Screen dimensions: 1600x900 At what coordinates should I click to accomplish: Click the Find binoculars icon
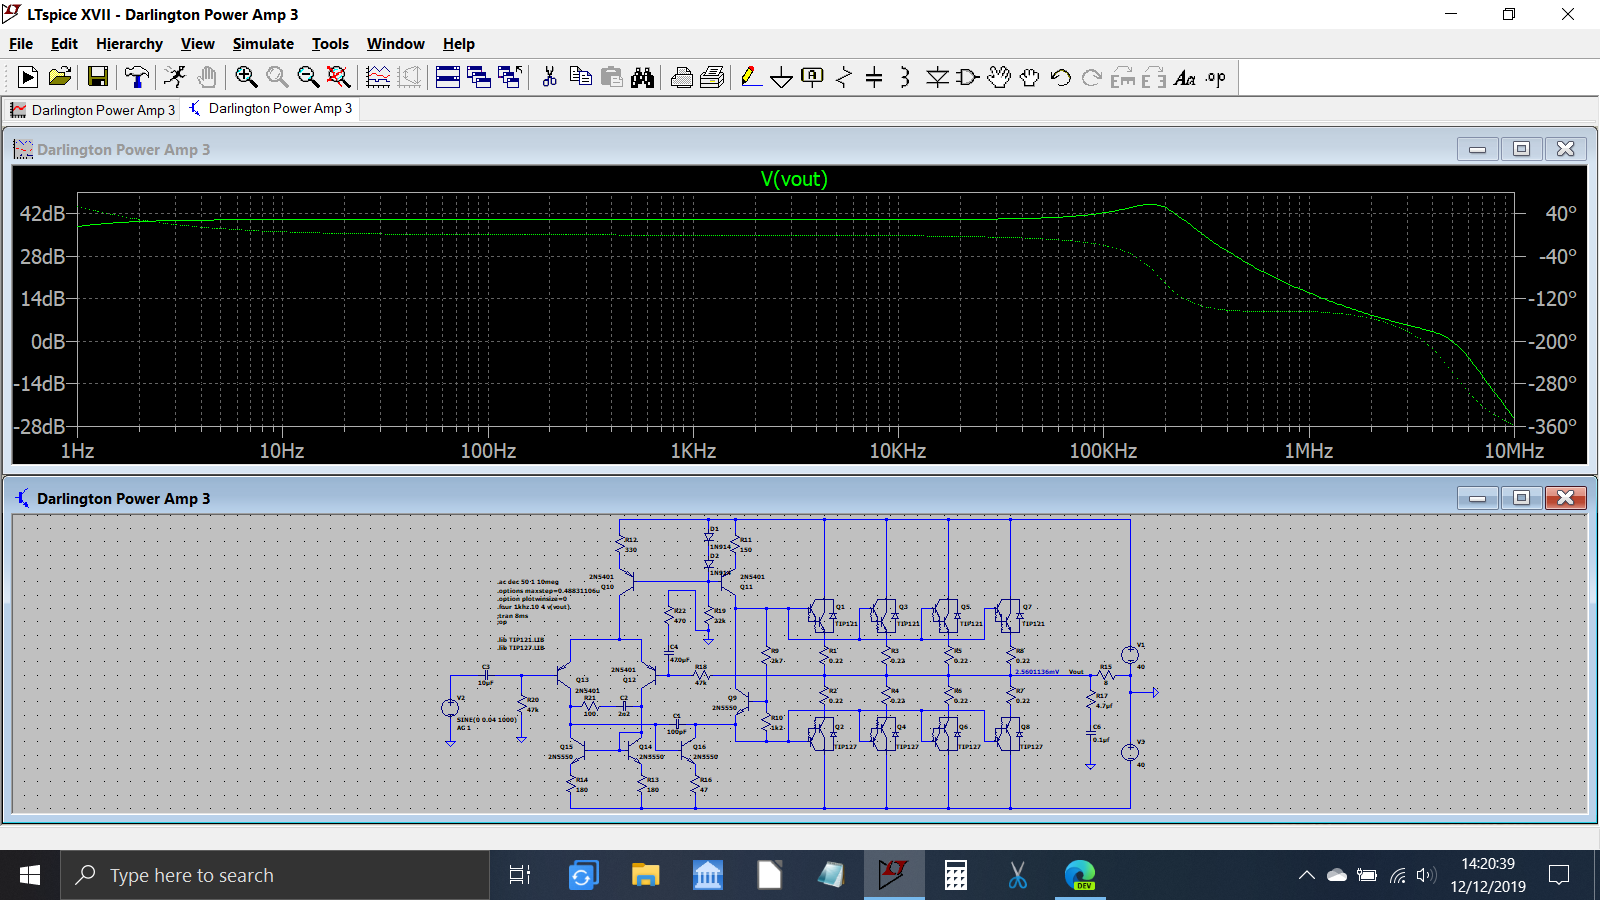pos(642,77)
